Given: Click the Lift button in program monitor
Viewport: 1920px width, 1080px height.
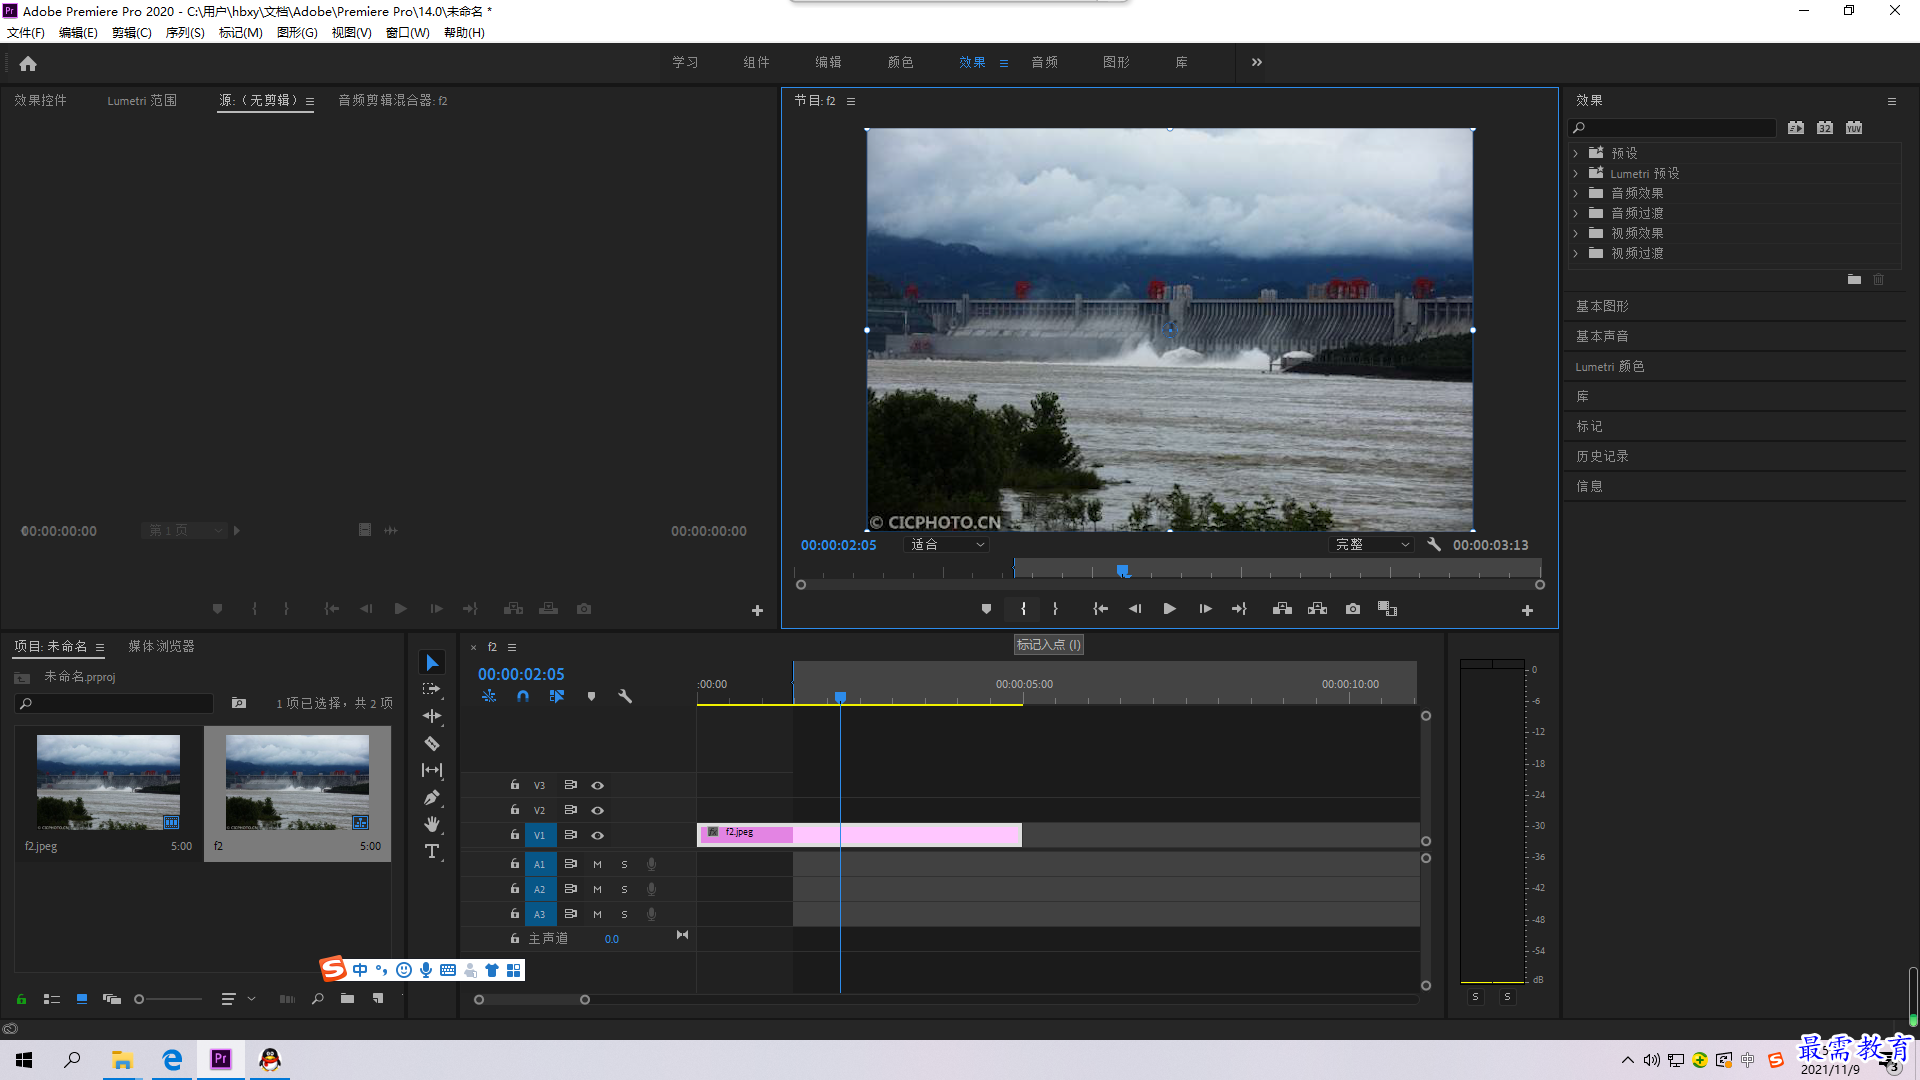Looking at the screenshot, I should [1282, 609].
